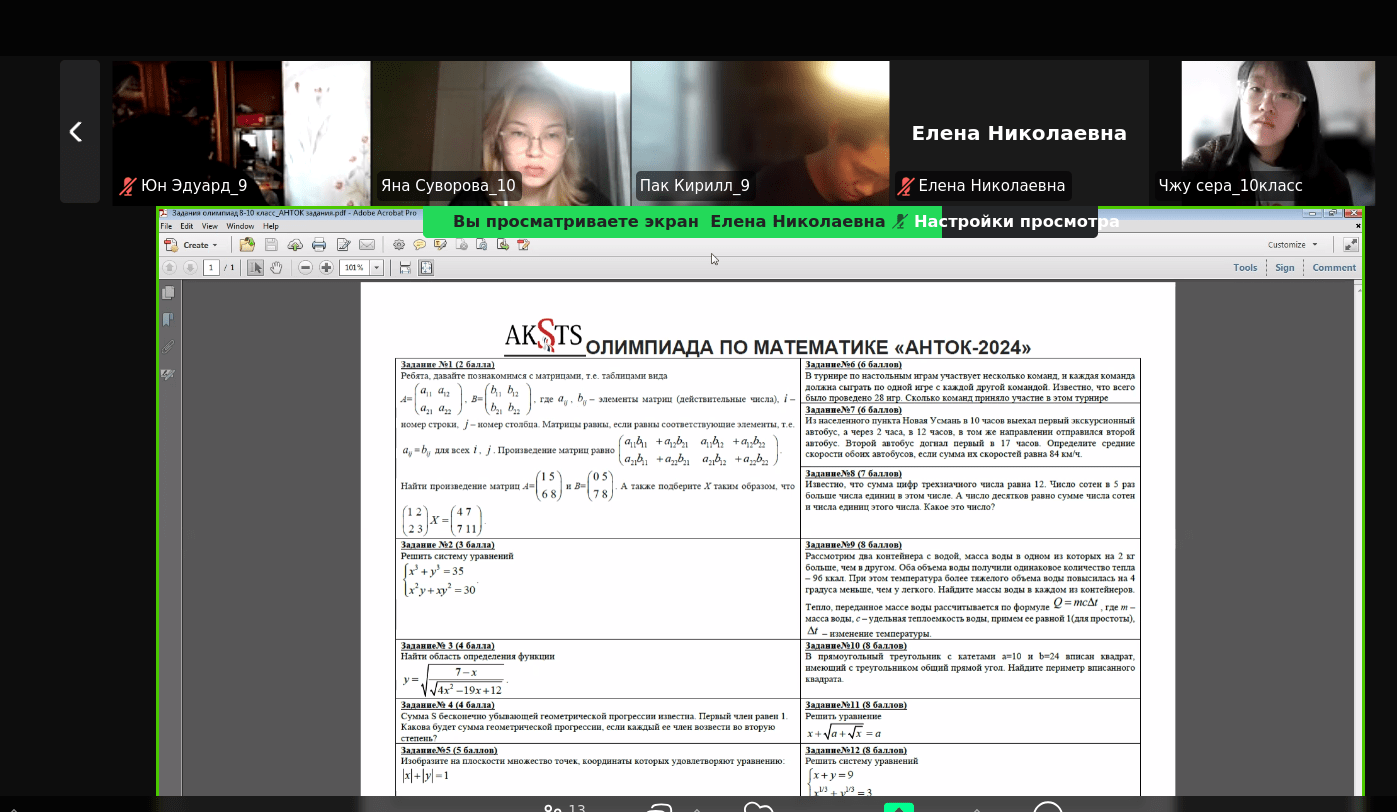Toggle read mode expand arrows icon

click(1351, 245)
